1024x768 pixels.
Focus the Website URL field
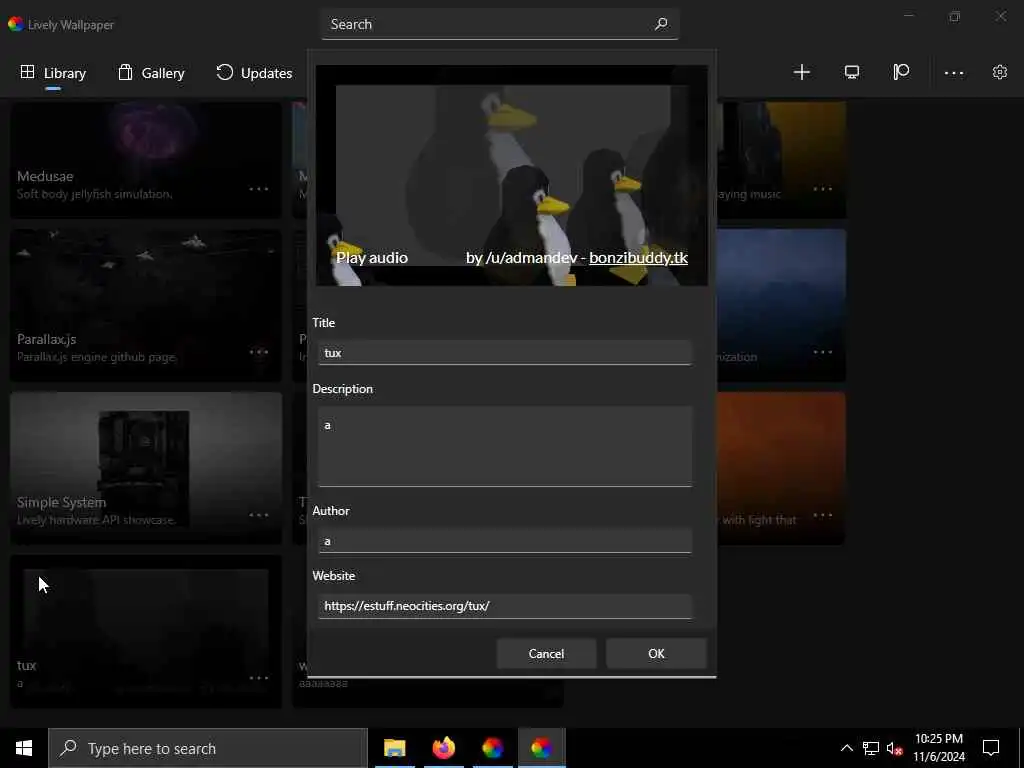click(x=505, y=606)
